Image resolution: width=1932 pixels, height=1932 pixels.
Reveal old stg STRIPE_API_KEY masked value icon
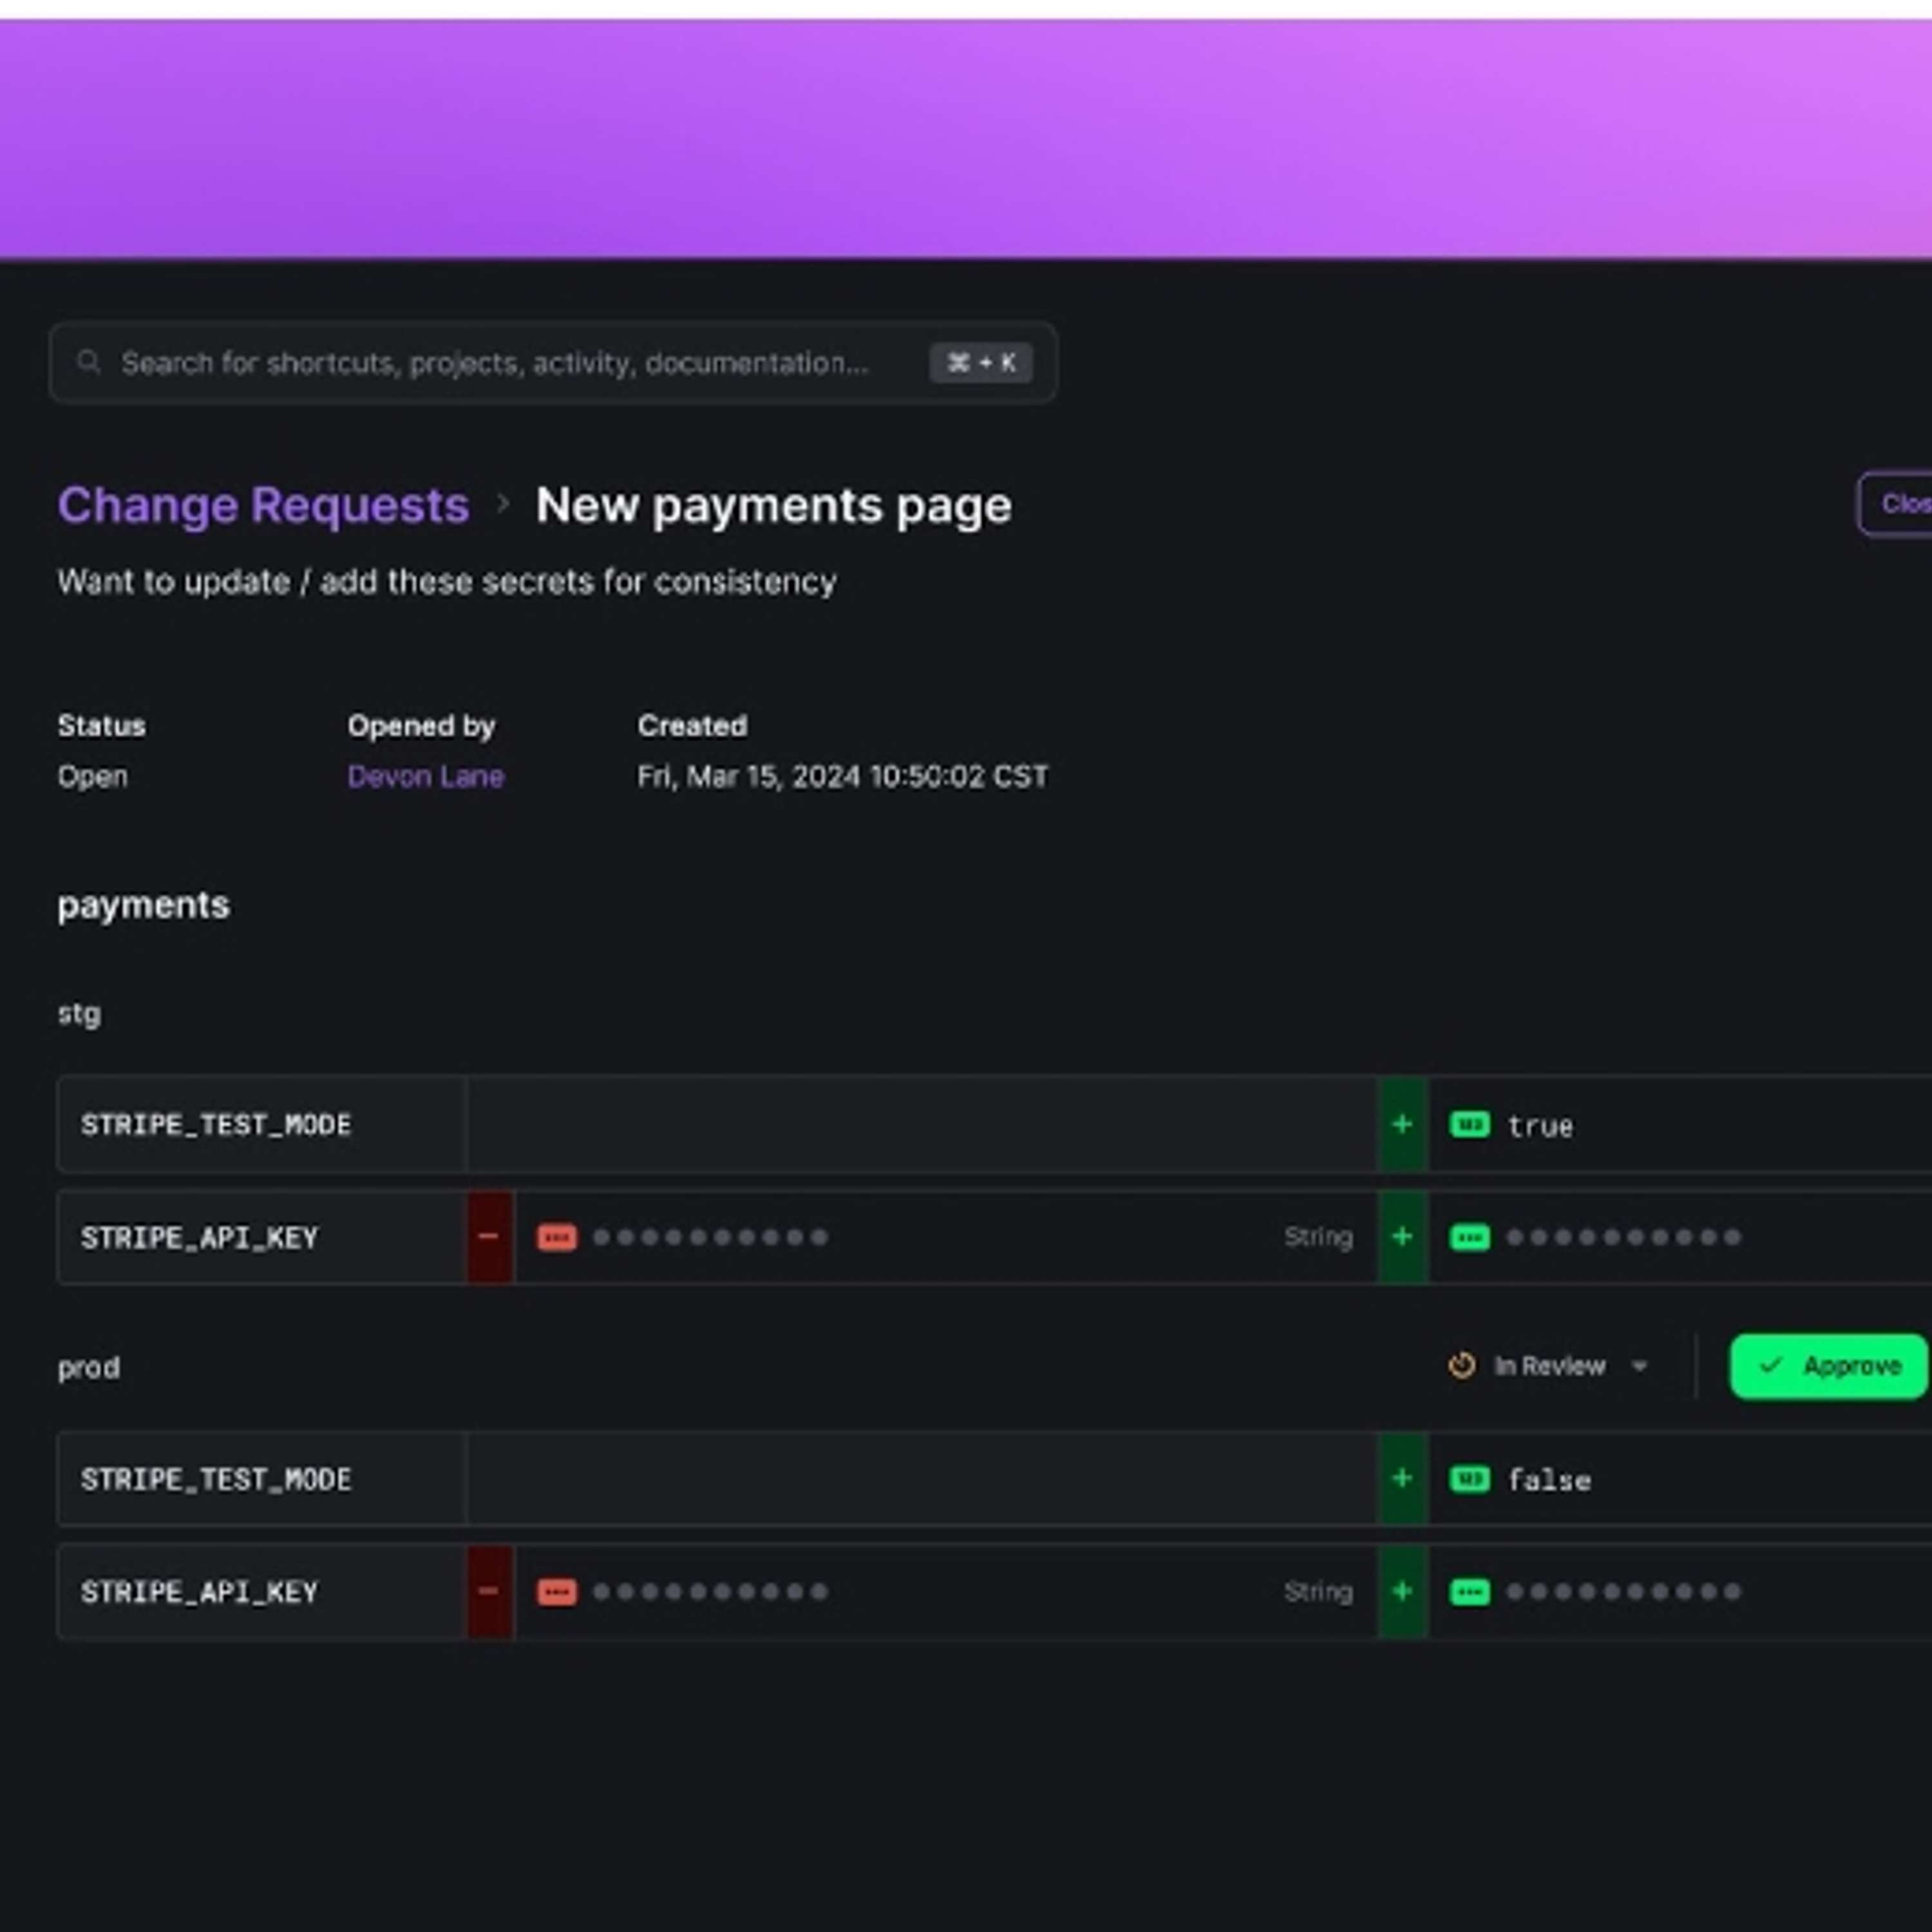[x=556, y=1238]
